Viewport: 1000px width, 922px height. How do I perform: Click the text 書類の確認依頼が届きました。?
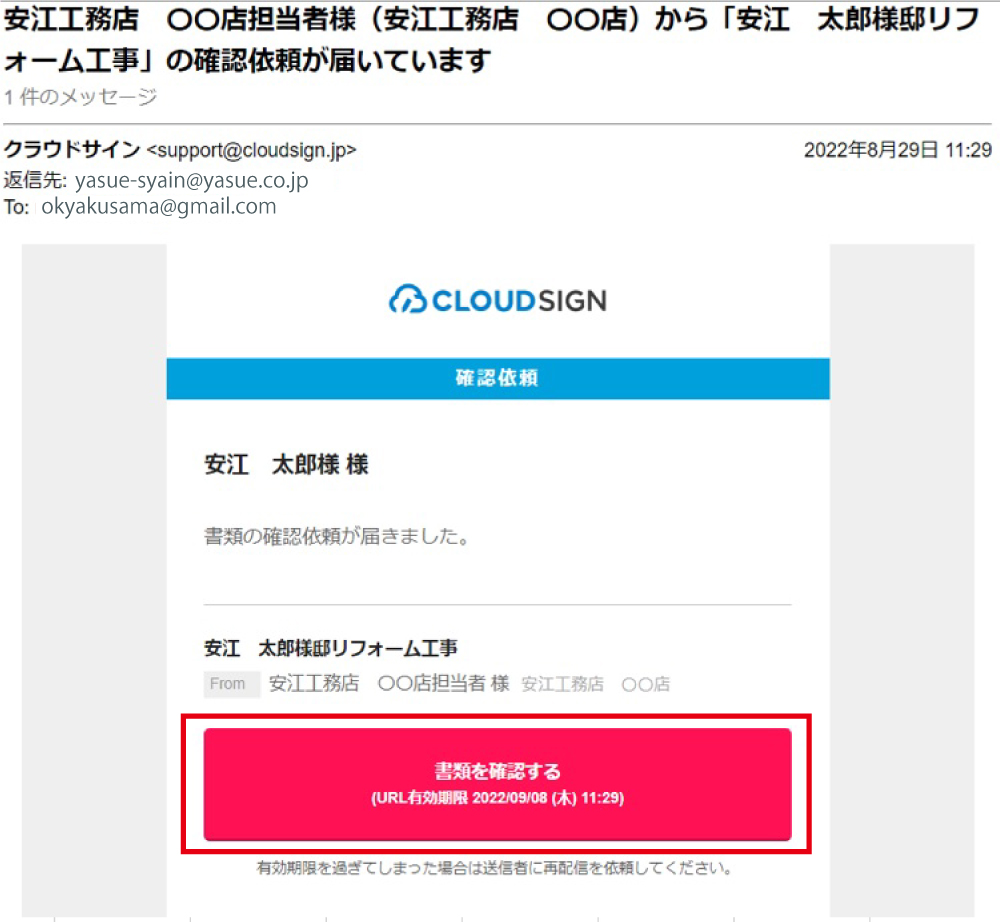point(337,536)
